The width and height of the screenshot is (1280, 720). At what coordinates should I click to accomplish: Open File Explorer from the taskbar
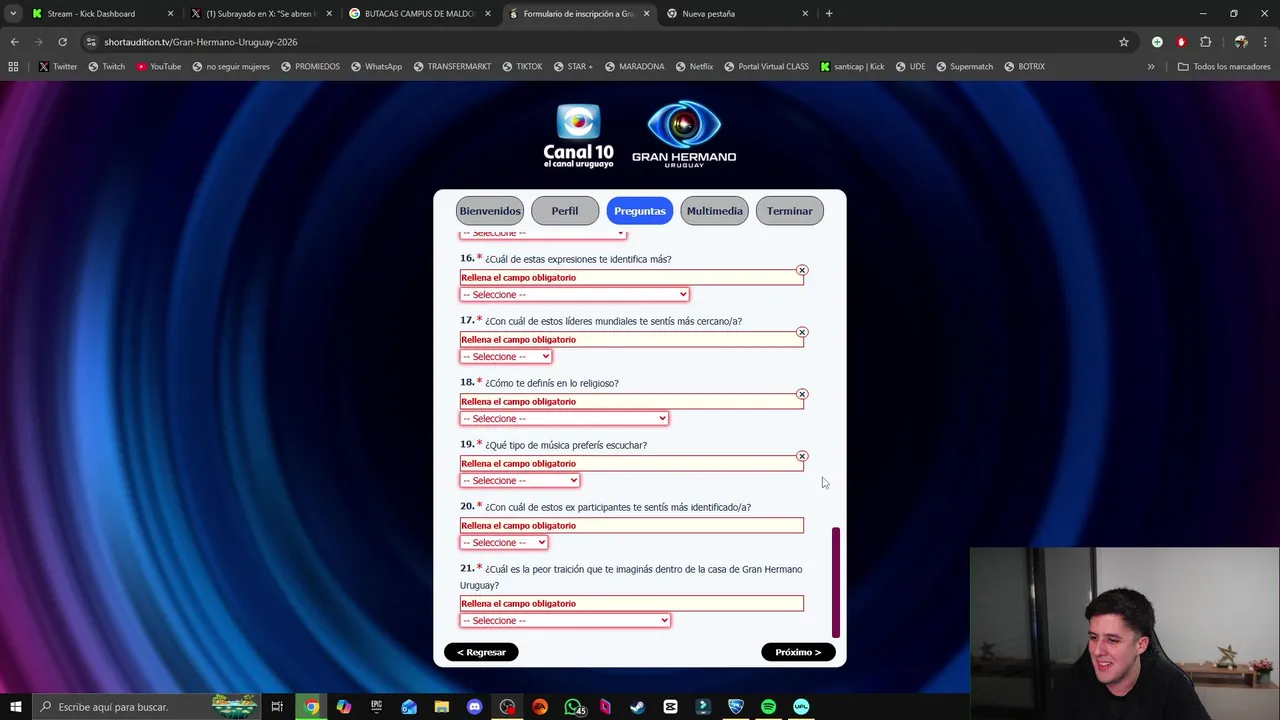[442, 707]
